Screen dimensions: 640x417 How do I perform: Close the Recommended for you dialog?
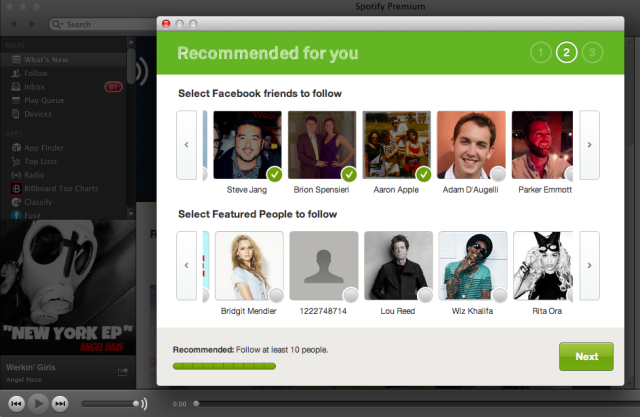tap(166, 24)
